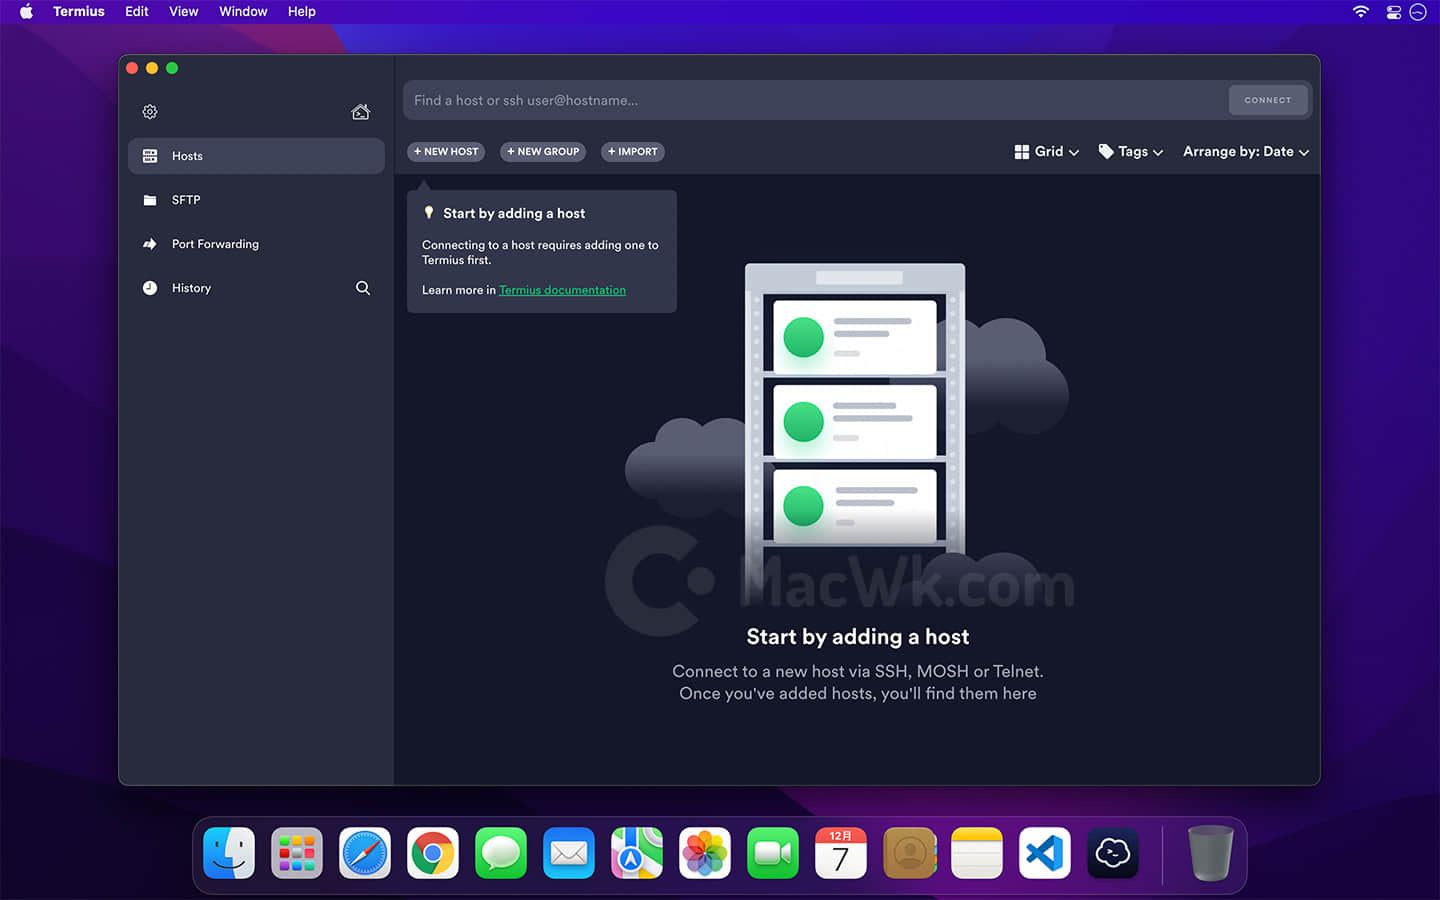Open Calendar from the Dock
Image resolution: width=1440 pixels, height=900 pixels.
[x=841, y=853]
